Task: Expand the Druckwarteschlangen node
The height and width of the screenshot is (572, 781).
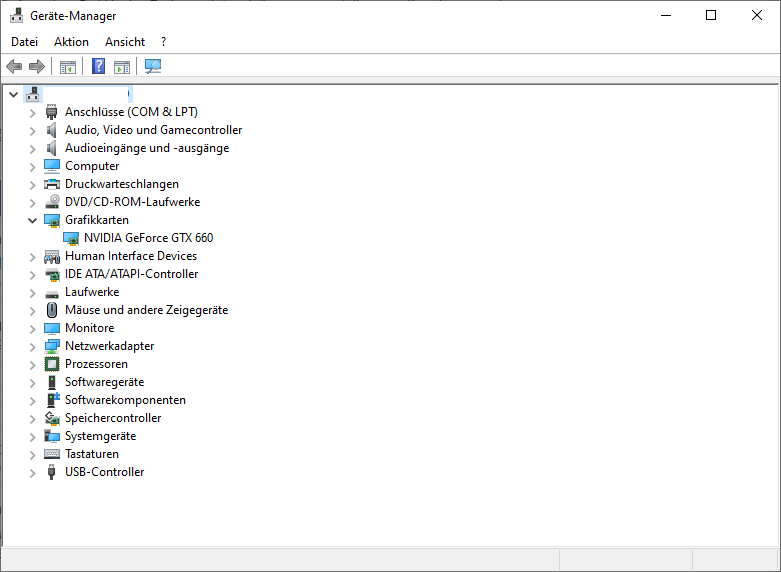Action: [33, 184]
